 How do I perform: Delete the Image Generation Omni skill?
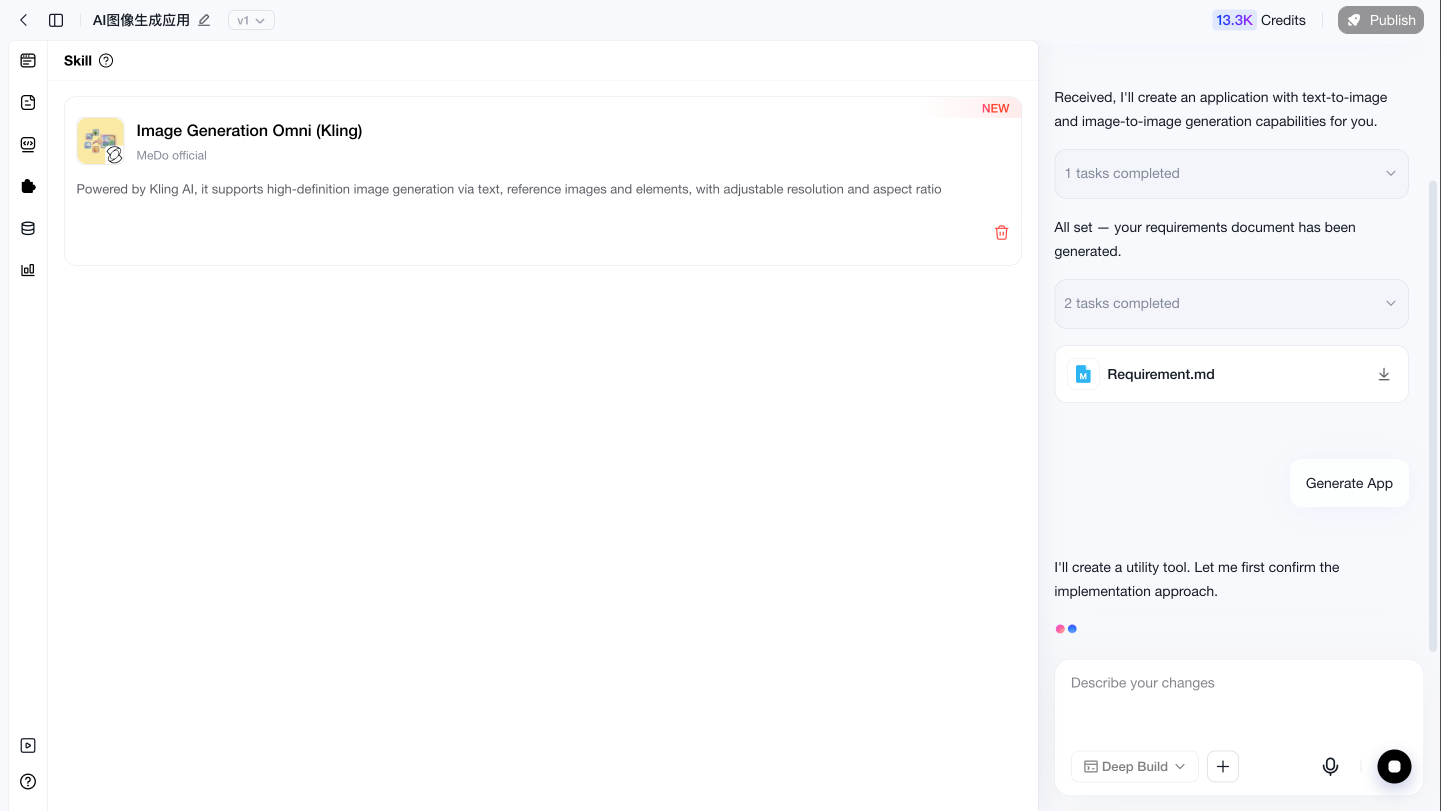(x=1001, y=232)
